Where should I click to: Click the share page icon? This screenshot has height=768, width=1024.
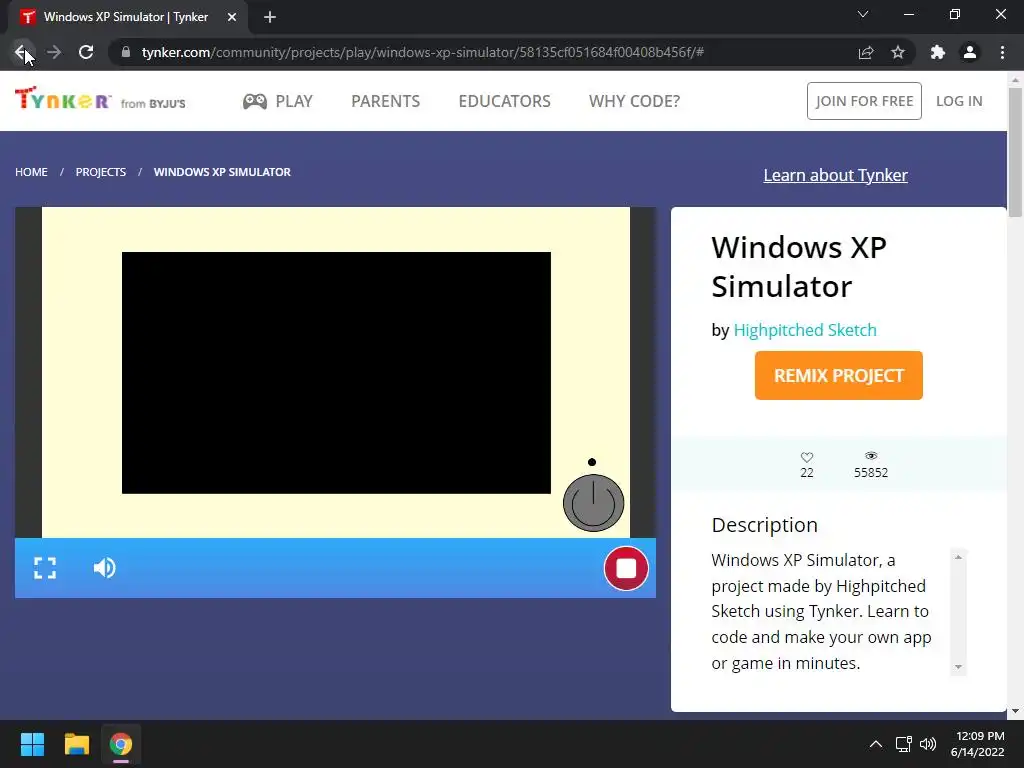866,52
